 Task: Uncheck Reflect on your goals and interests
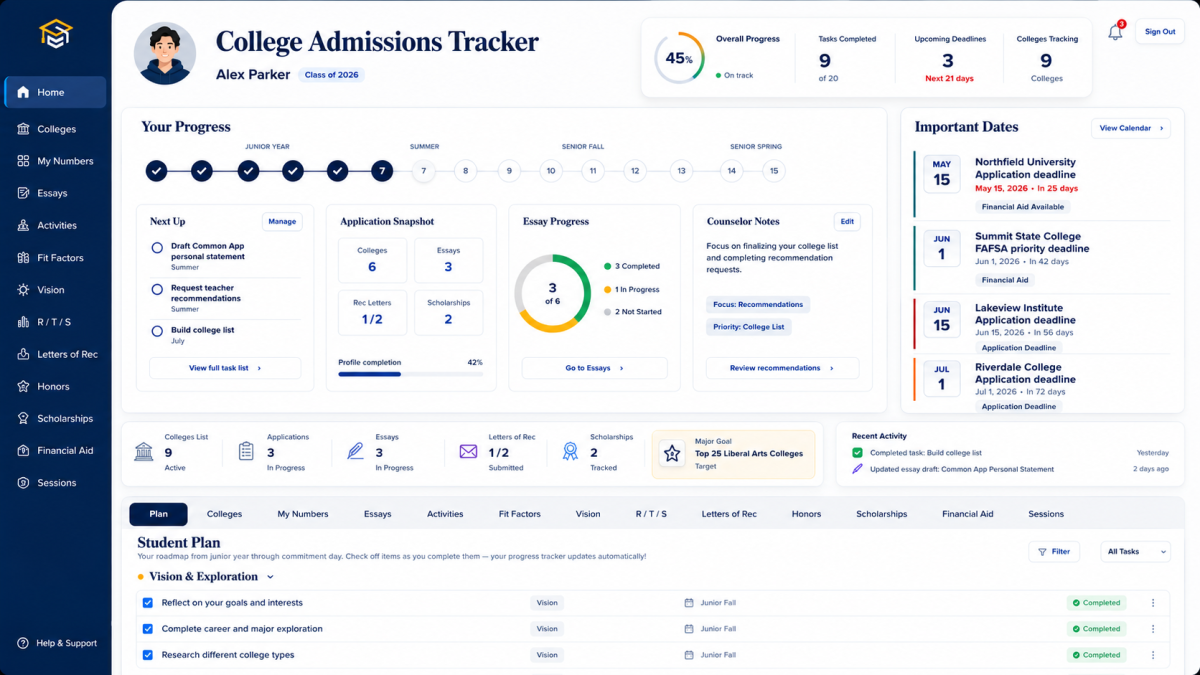click(148, 603)
